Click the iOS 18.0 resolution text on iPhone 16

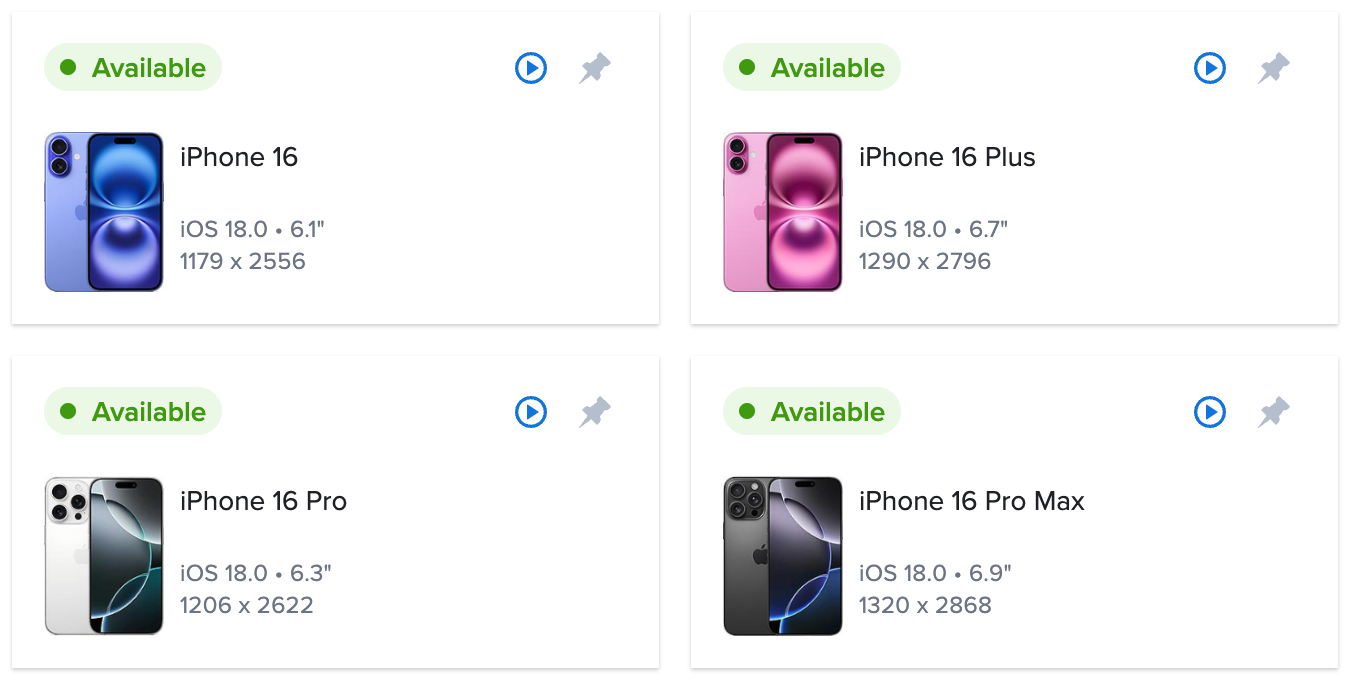pyautogui.click(x=244, y=245)
